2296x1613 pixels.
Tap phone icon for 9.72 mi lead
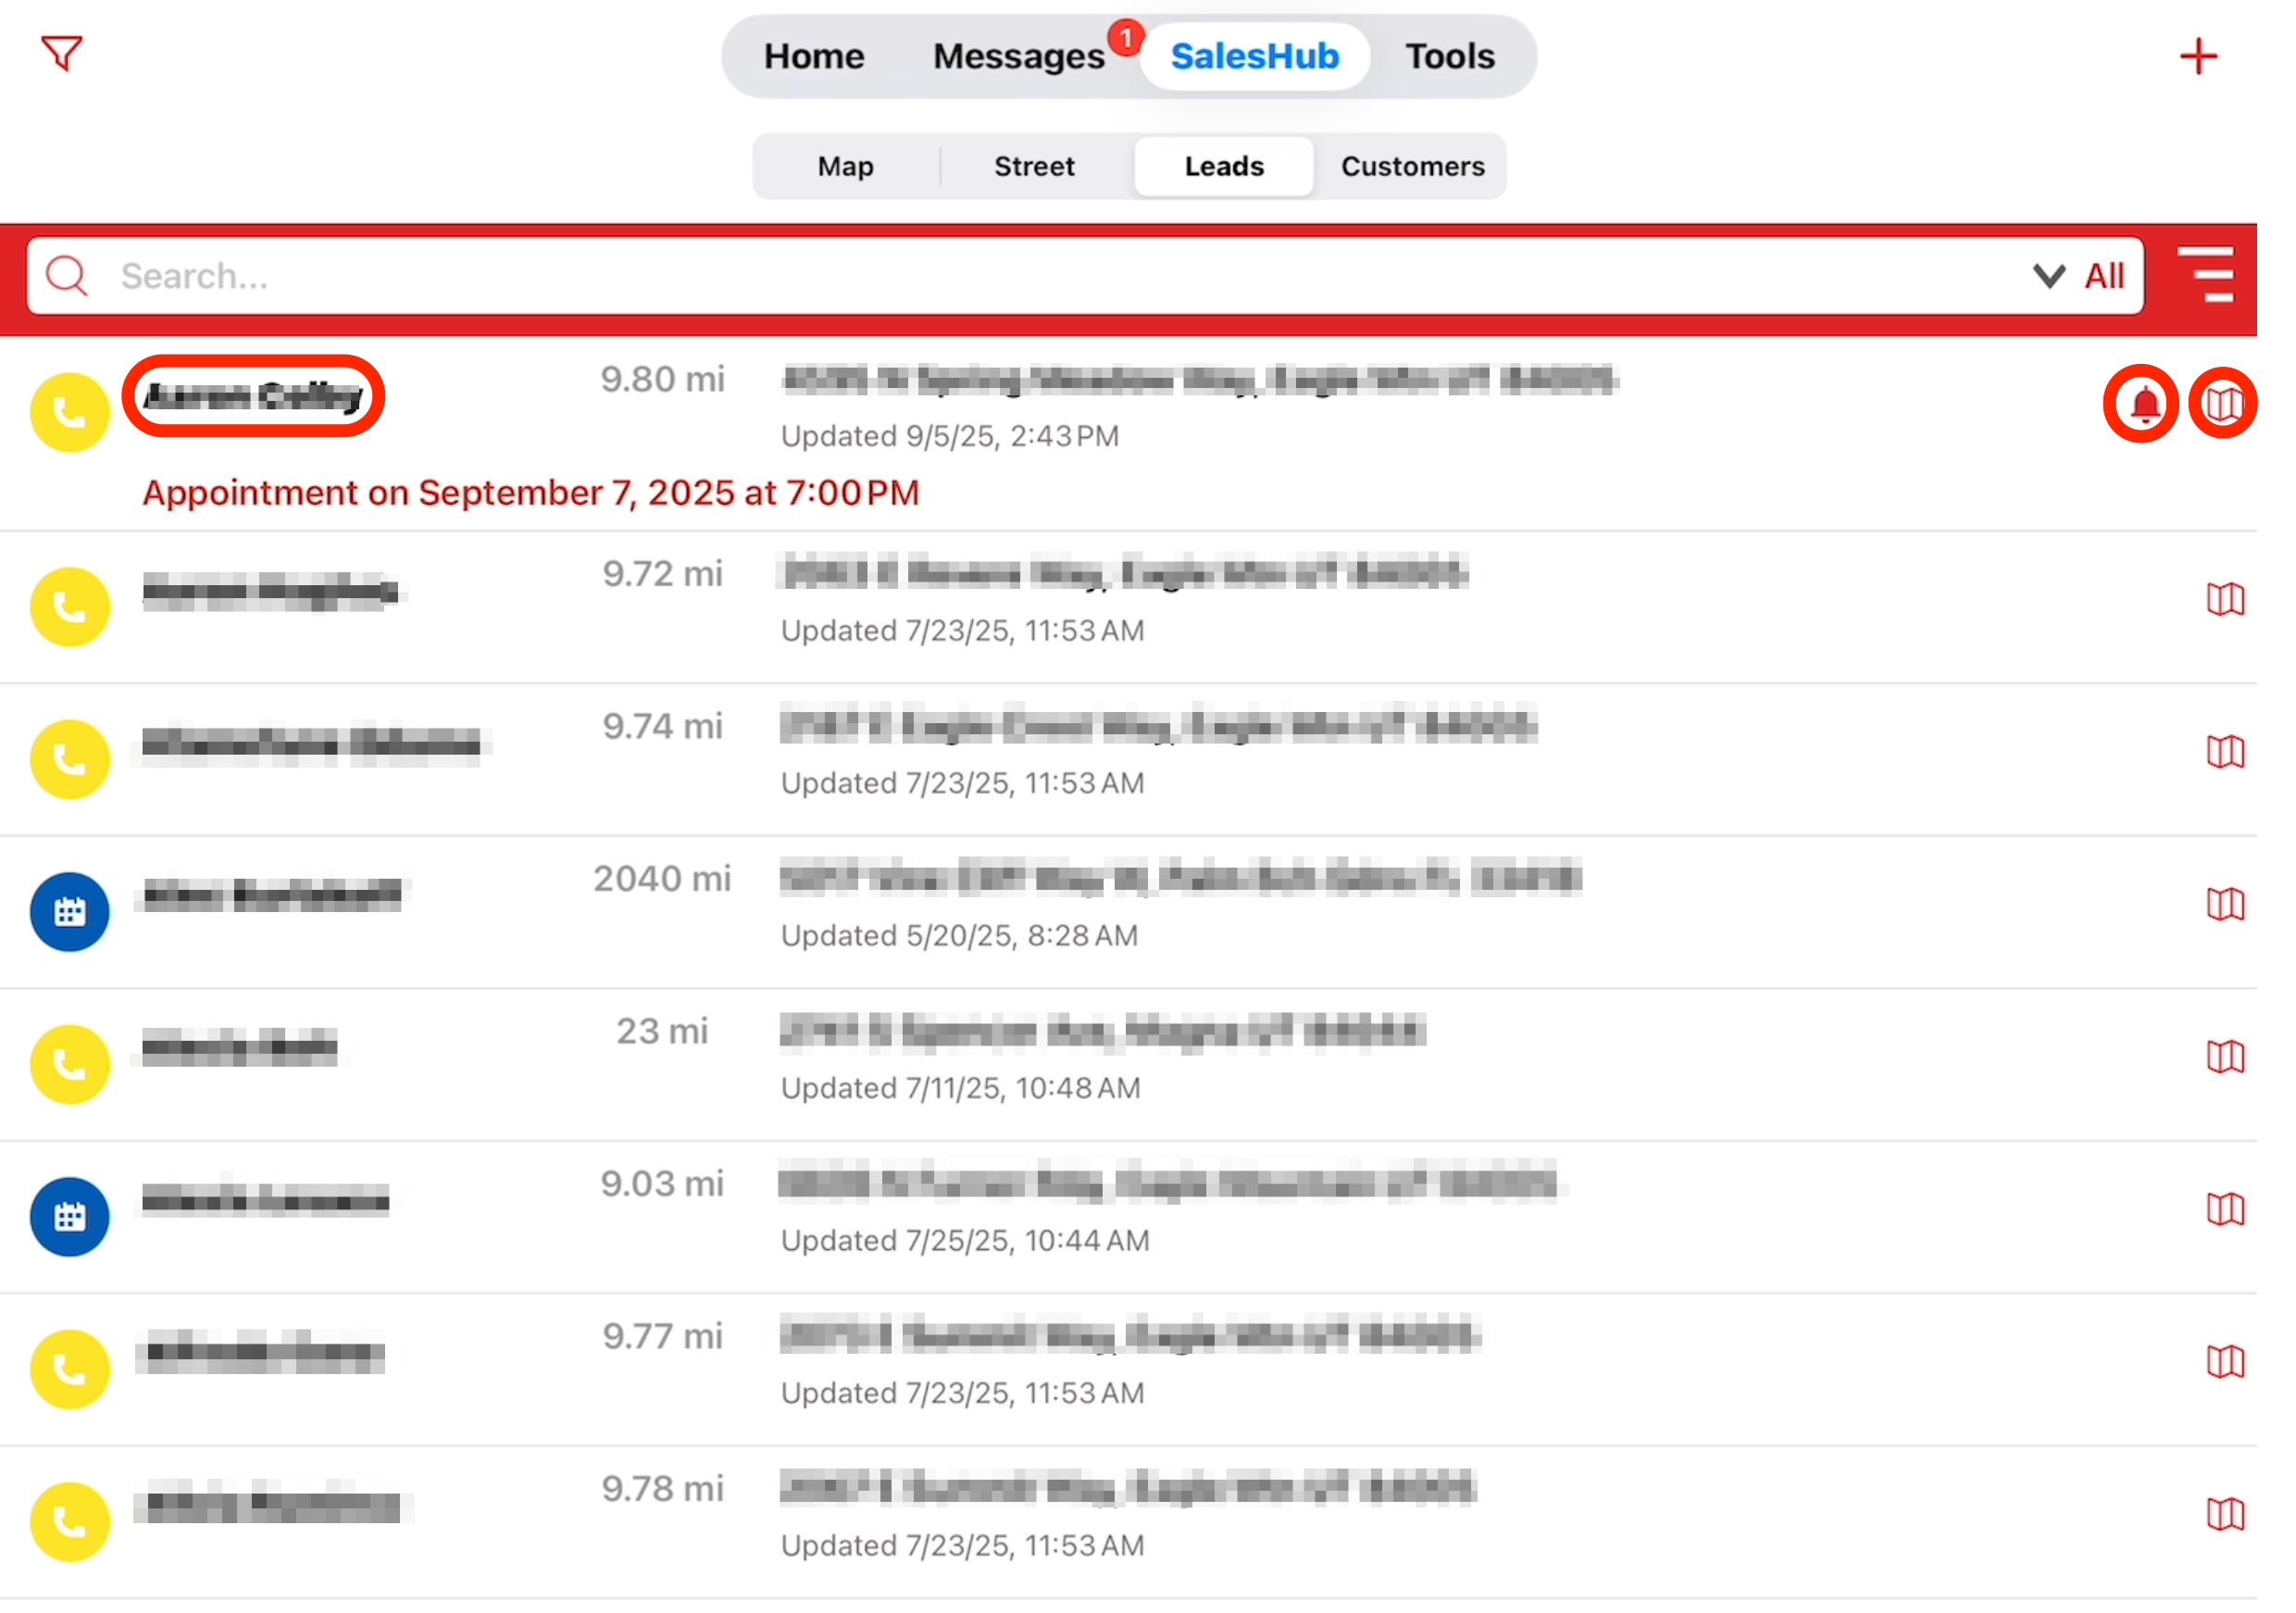pos(70,607)
